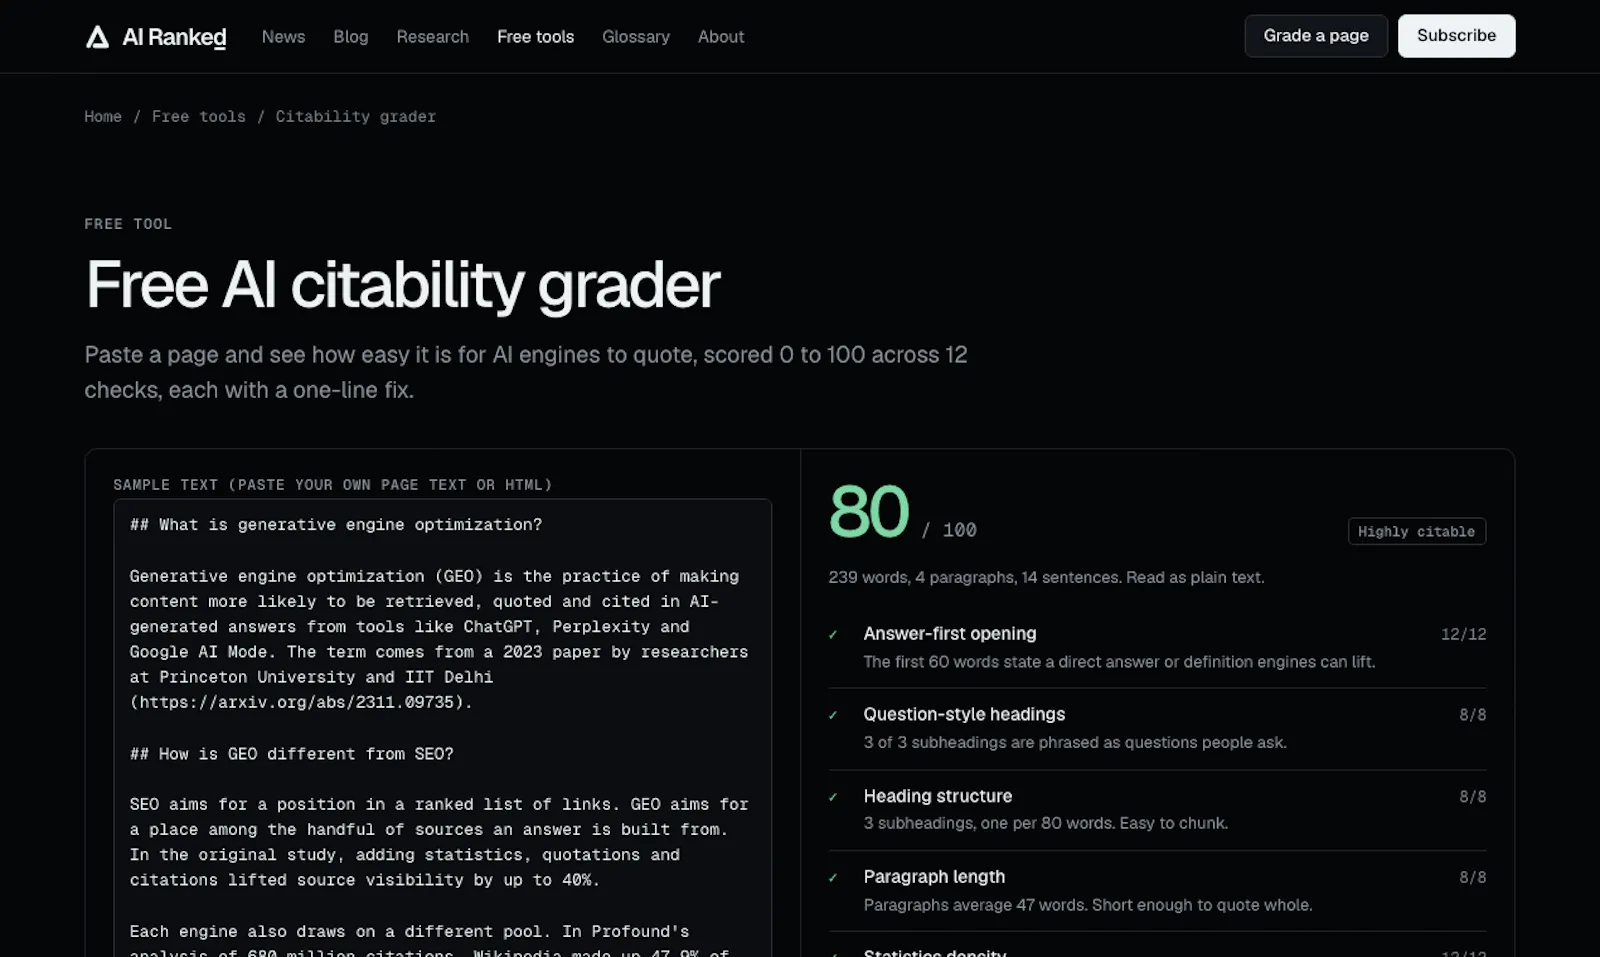Click the Question-style headings green checkmark
The image size is (1600, 957).
coord(833,715)
